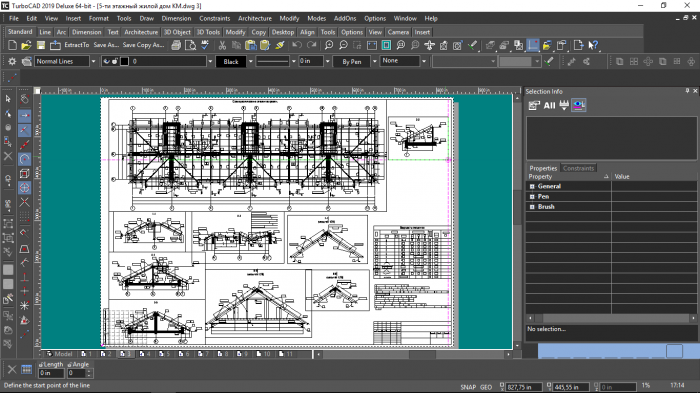The image size is (700, 393).
Task: Open the By Pen dropdown arrow
Action: tap(374, 61)
